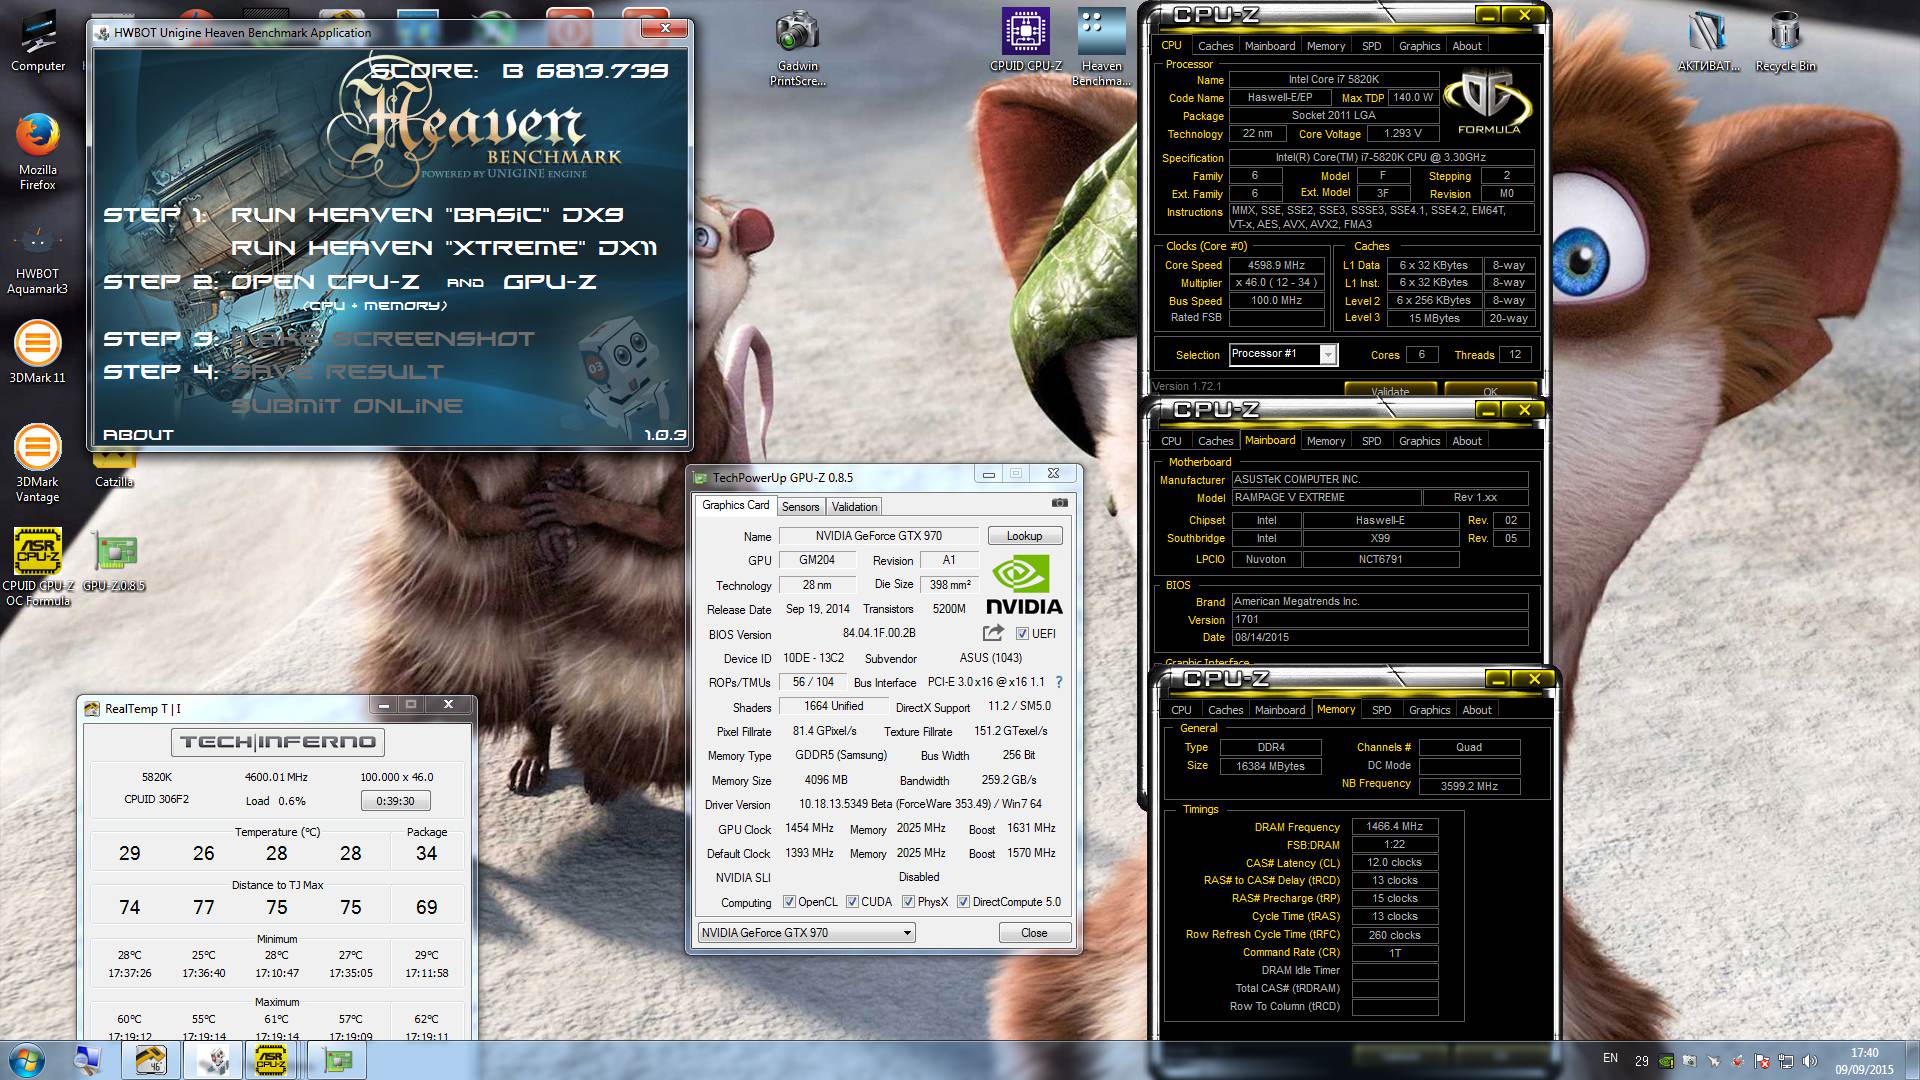The image size is (1920, 1080).
Task: Open Caches tab in top CPU-Z window
Action: pos(1215,46)
